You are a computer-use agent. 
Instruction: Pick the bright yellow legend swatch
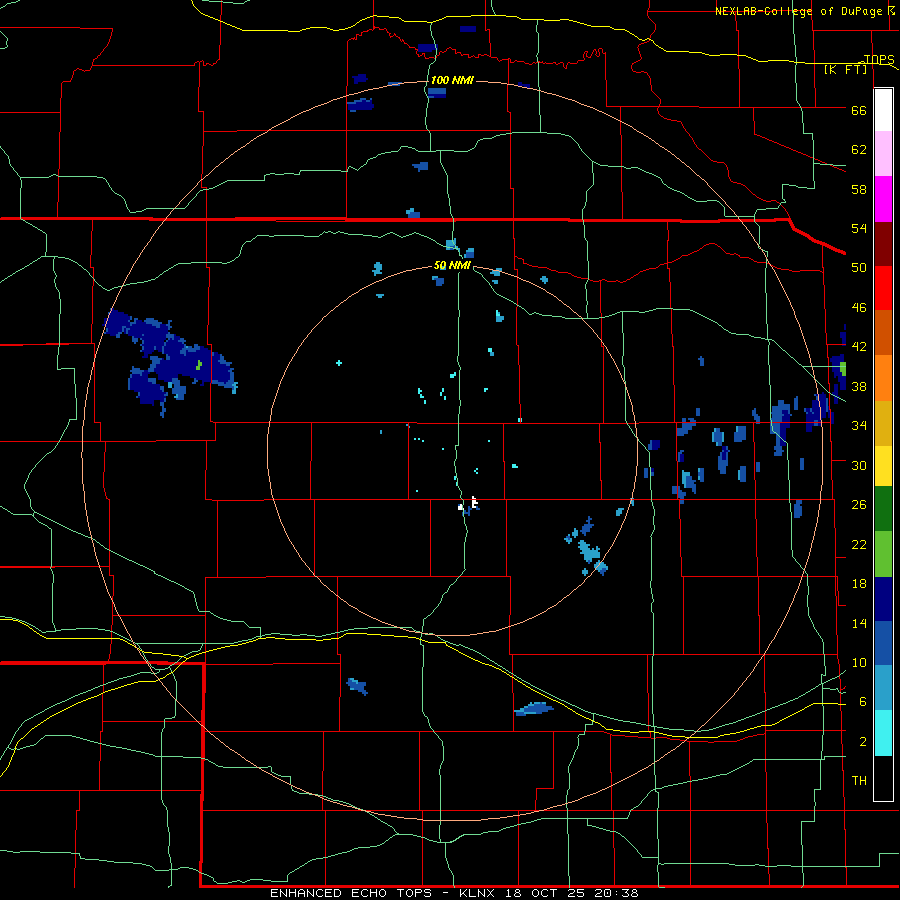(x=883, y=466)
